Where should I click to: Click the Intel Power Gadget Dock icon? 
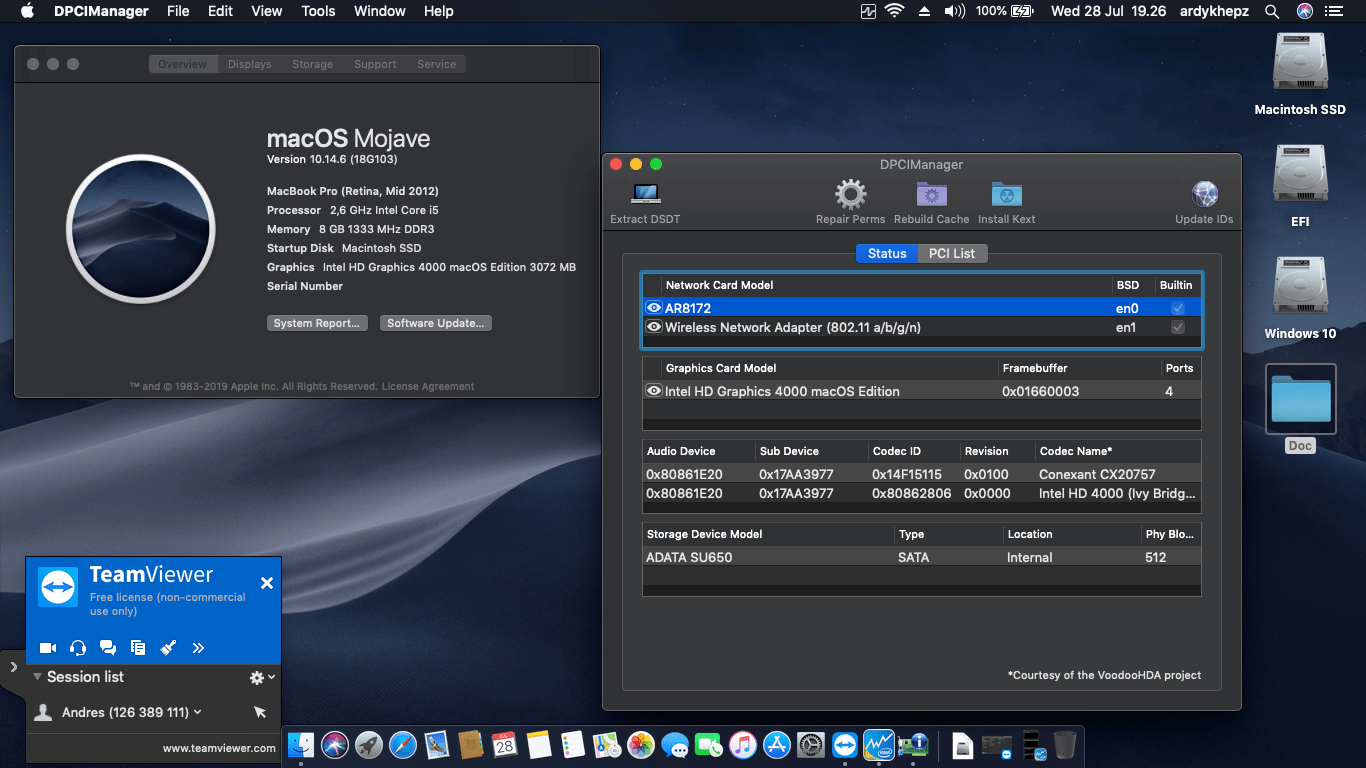[x=879, y=744]
